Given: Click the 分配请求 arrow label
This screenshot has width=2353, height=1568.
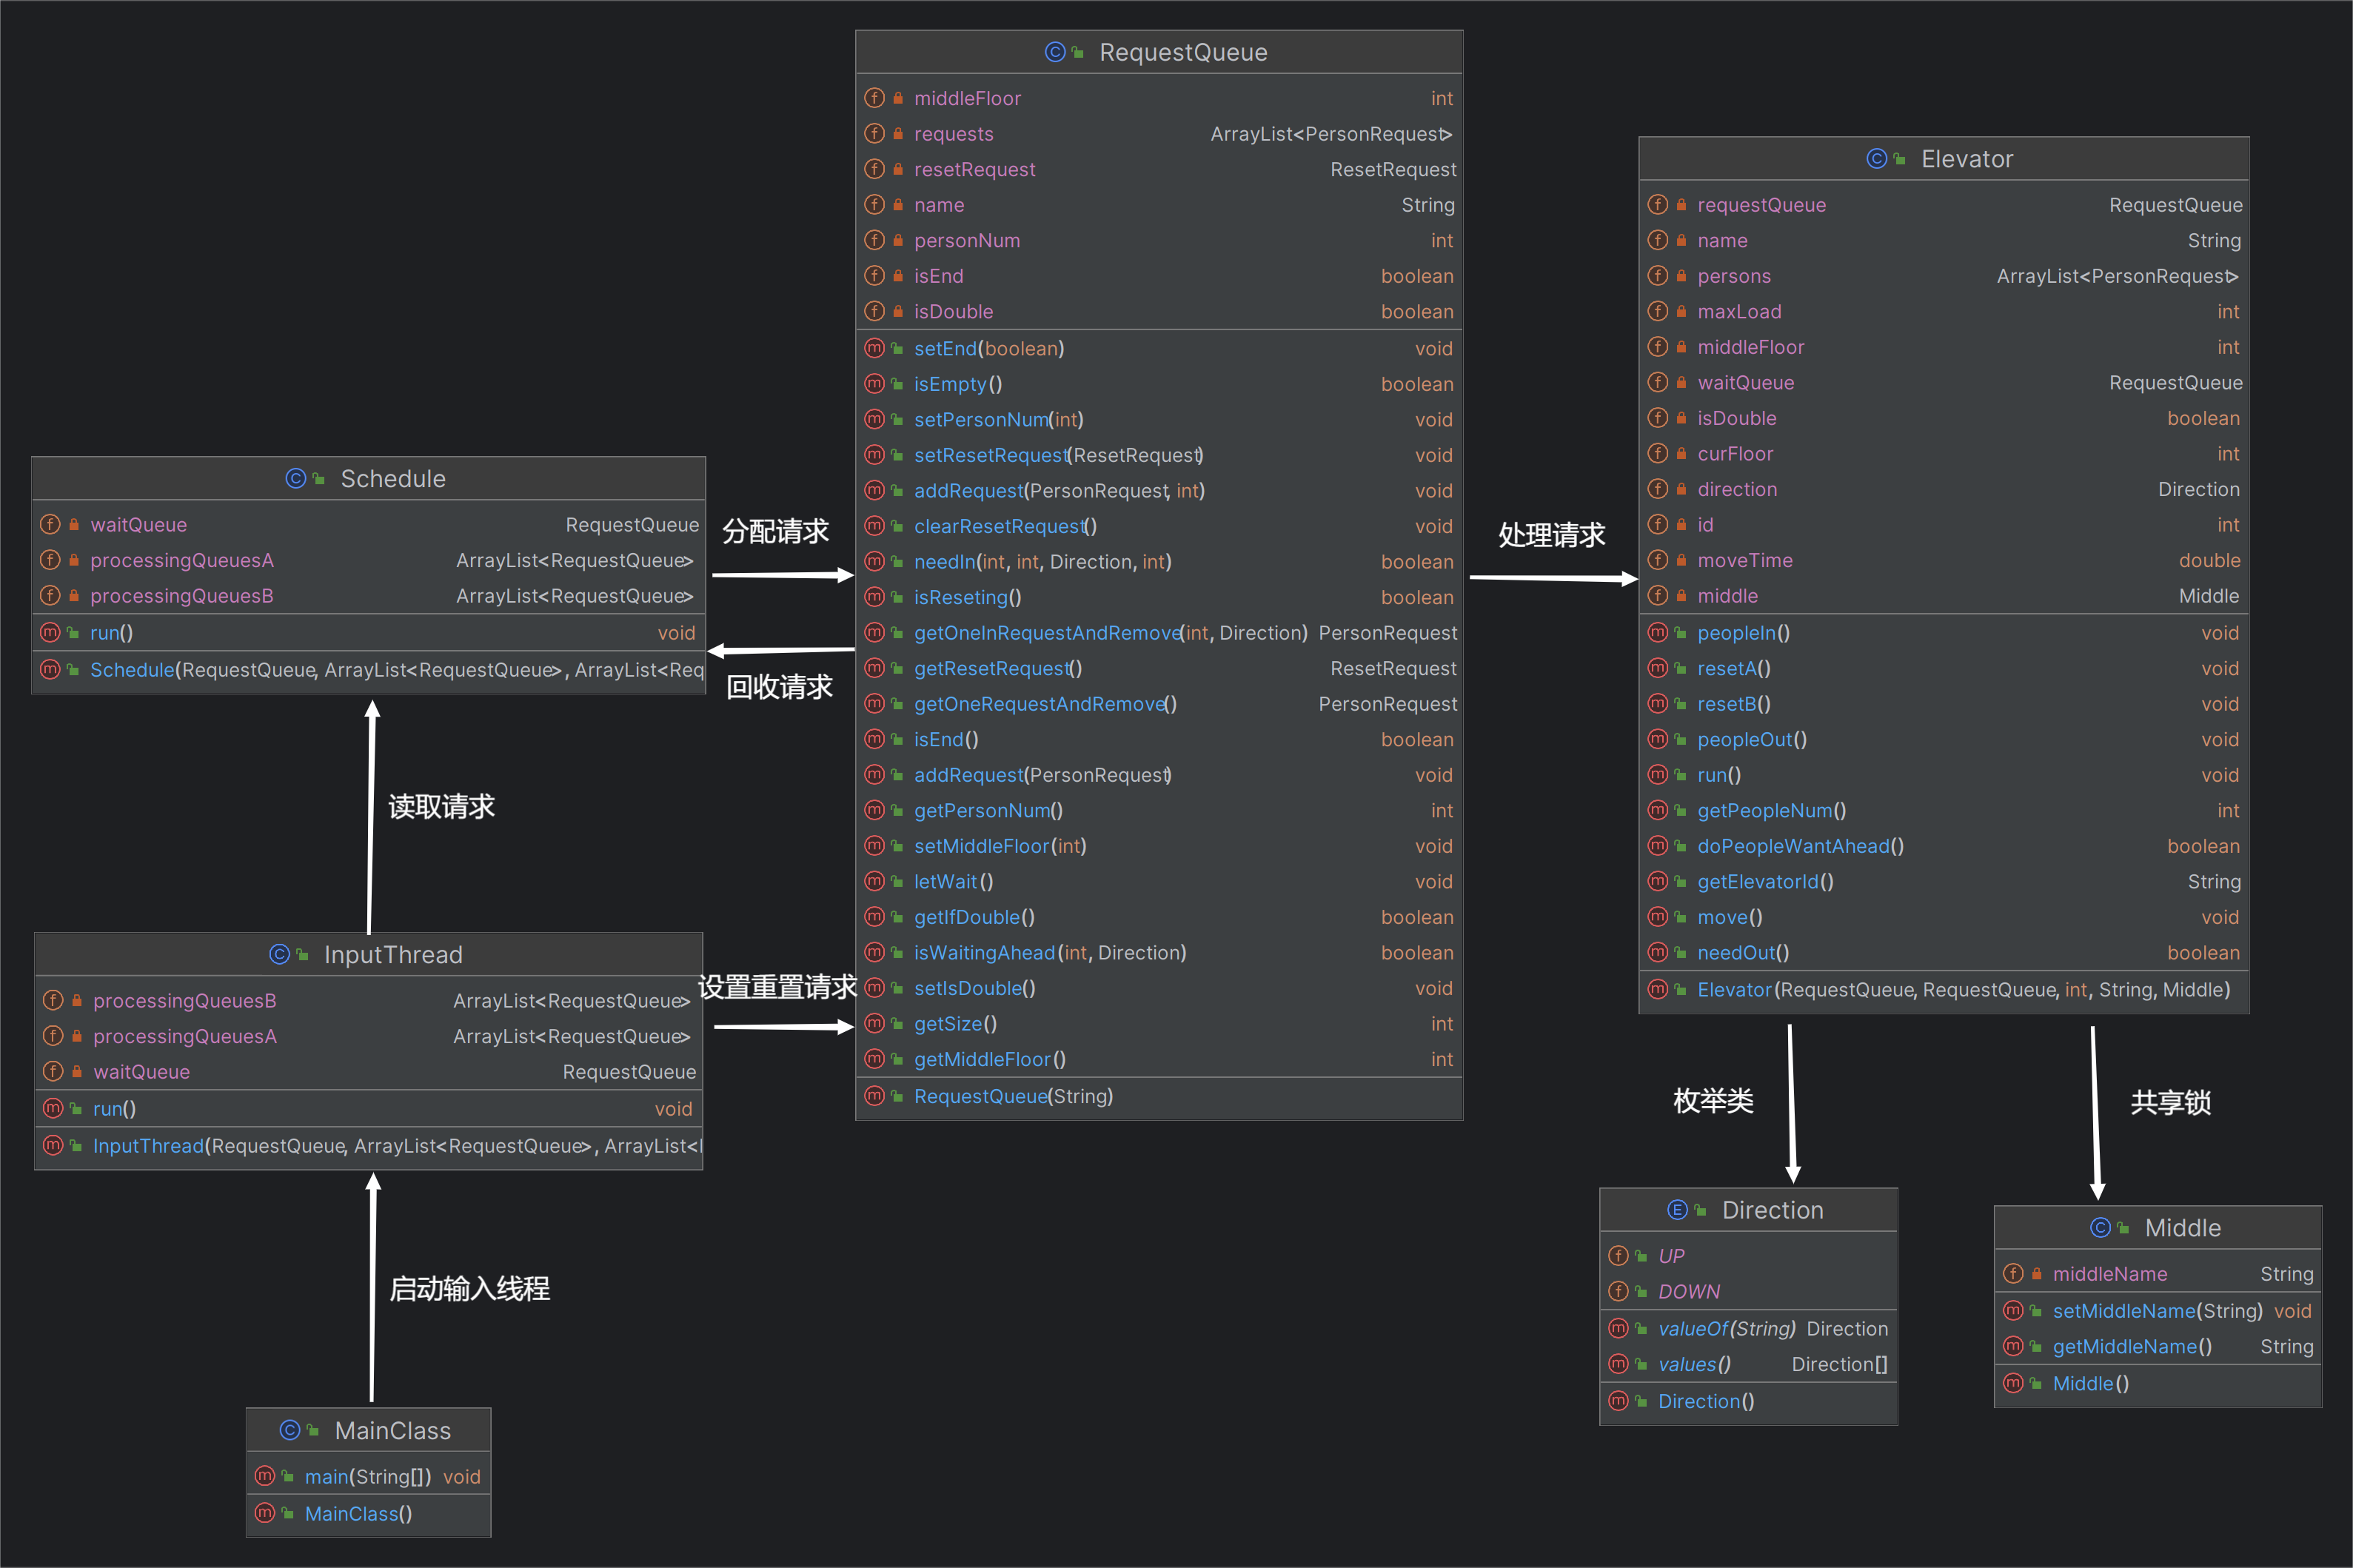Looking at the screenshot, I should pyautogui.click(x=776, y=532).
